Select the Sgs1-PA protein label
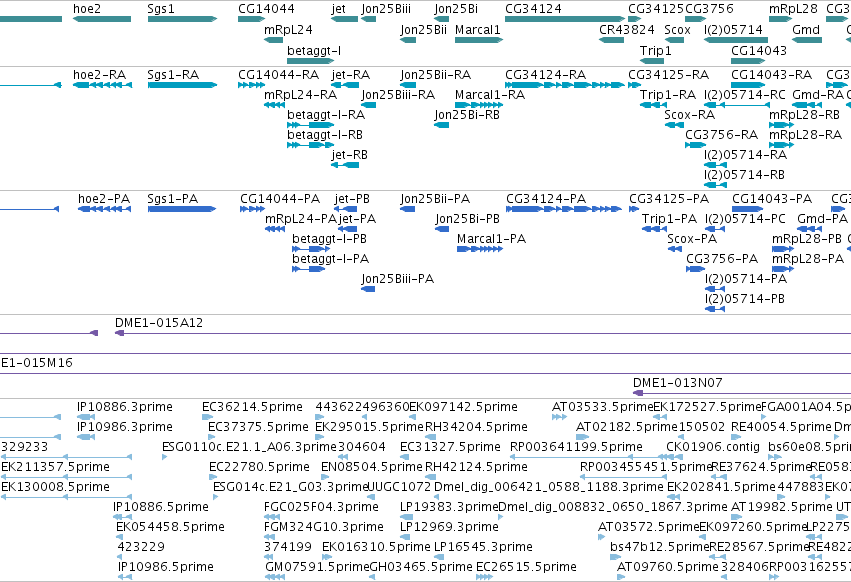The width and height of the screenshot is (851, 582). point(173,199)
